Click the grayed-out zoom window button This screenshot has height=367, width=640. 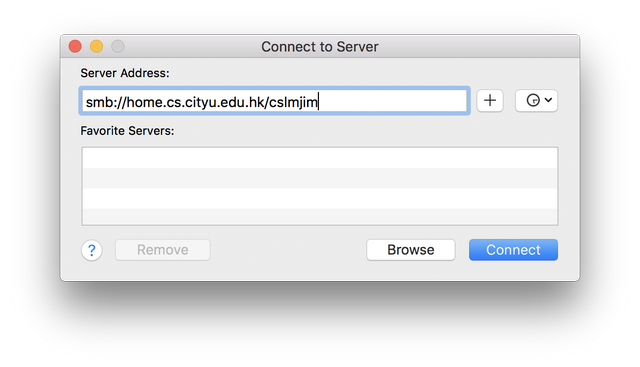click(x=118, y=46)
